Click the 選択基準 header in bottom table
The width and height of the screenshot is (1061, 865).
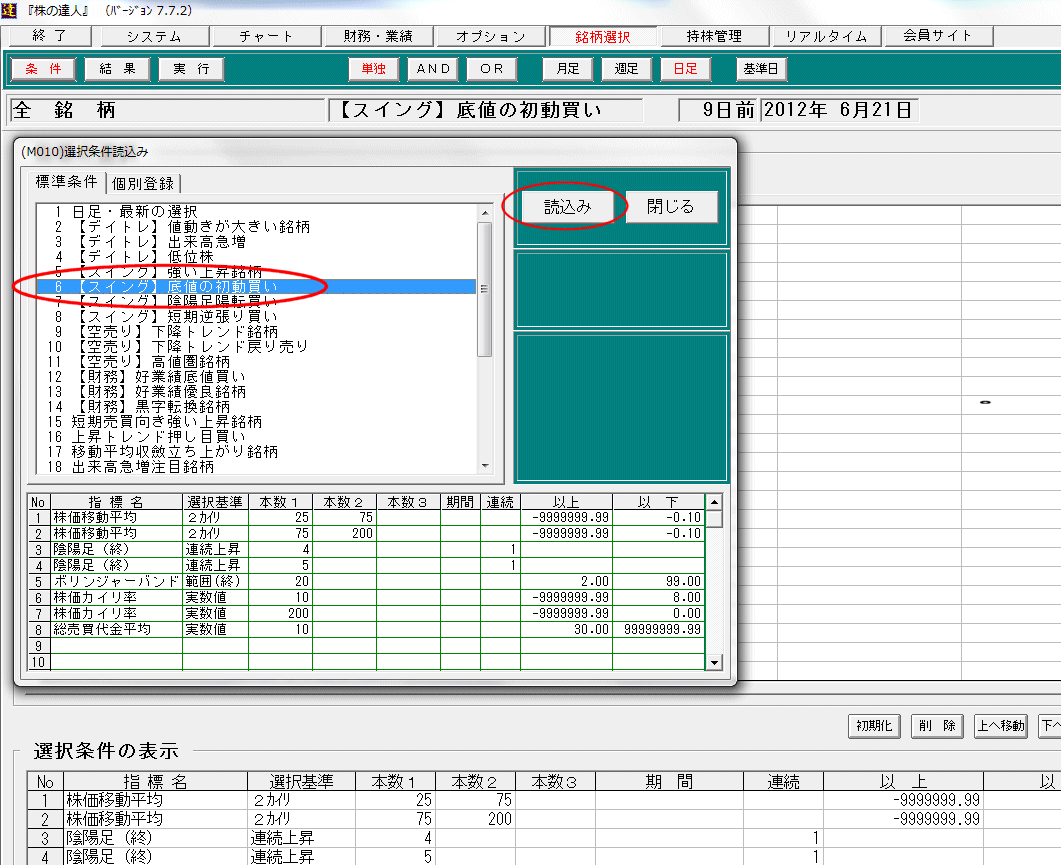pos(301,782)
